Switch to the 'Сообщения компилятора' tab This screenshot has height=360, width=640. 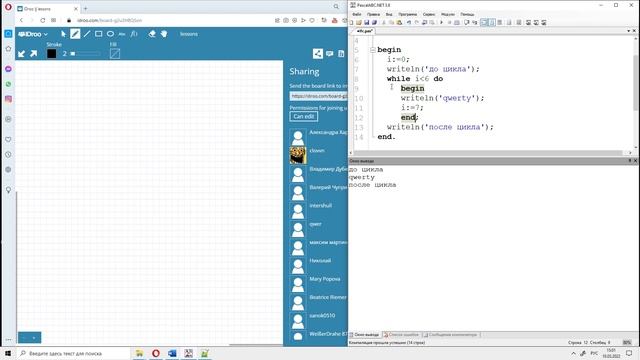pyautogui.click(x=451, y=335)
